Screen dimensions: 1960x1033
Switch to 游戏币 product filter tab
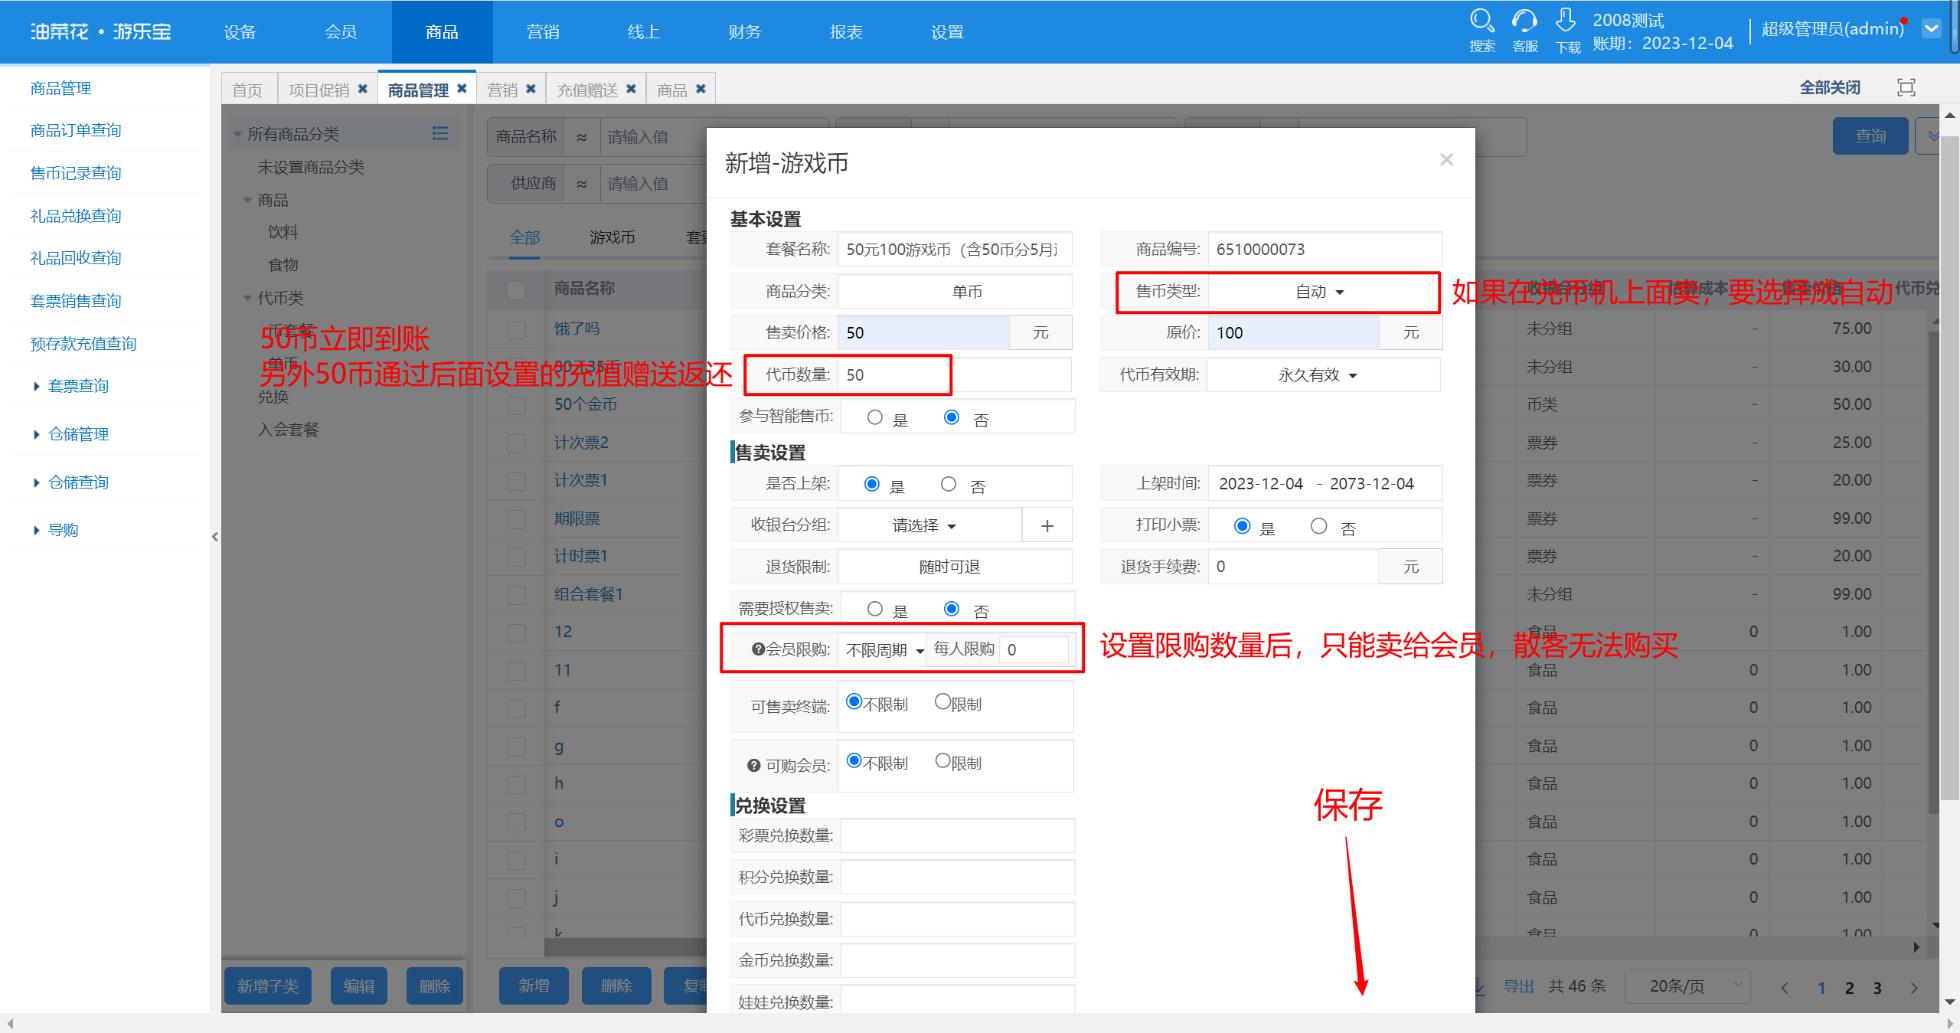click(612, 238)
